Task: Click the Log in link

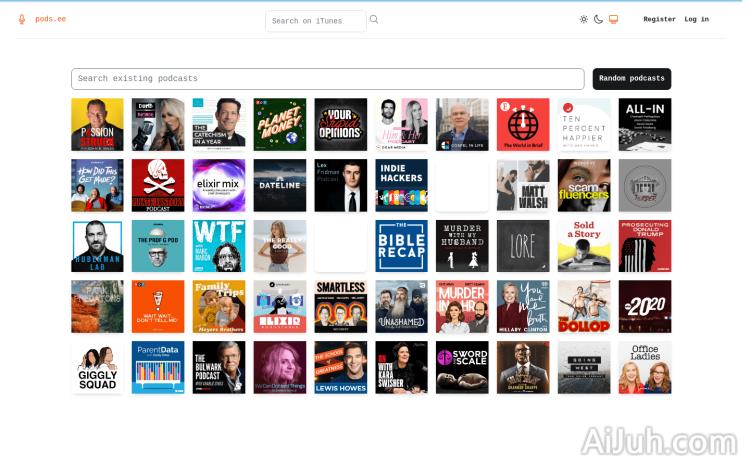Action: (696, 19)
